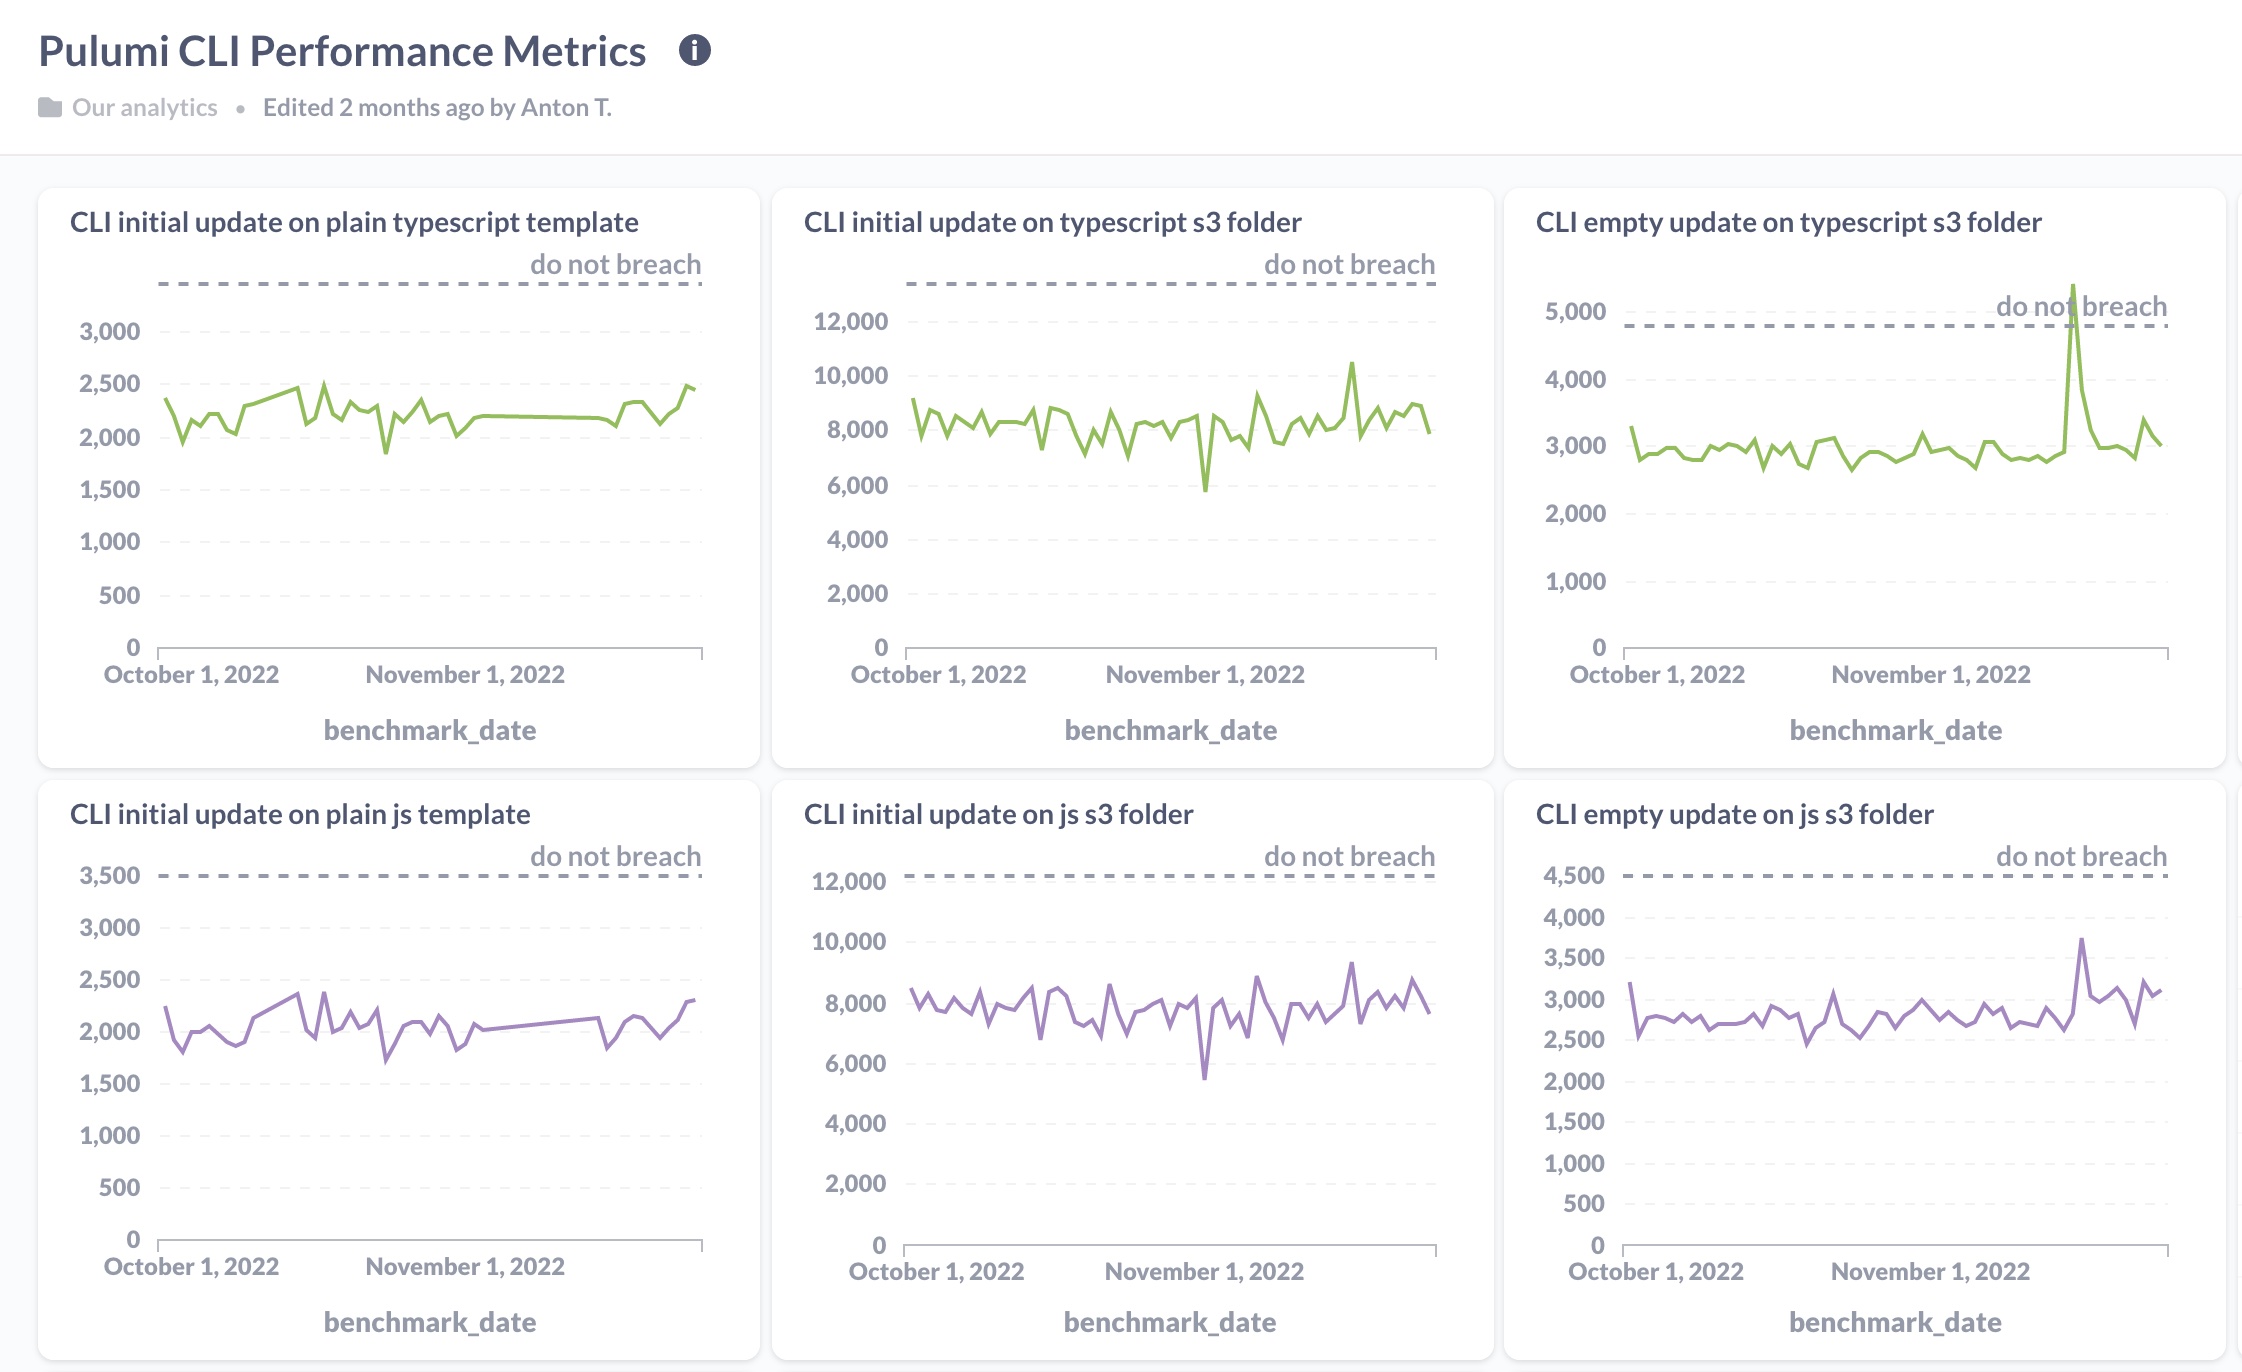Click the 3,500 axis value on plain js chart
Viewport: 2242px width, 1372px height.
(x=110, y=875)
